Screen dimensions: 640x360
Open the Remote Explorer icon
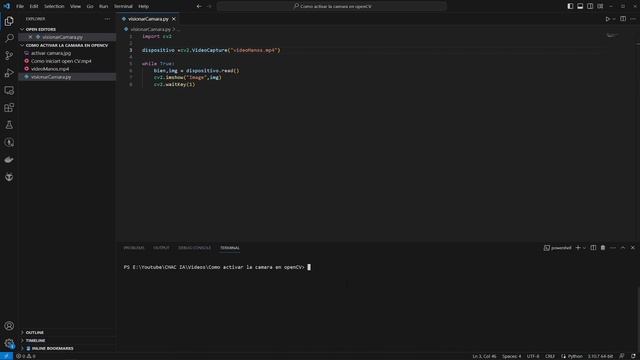(9, 90)
